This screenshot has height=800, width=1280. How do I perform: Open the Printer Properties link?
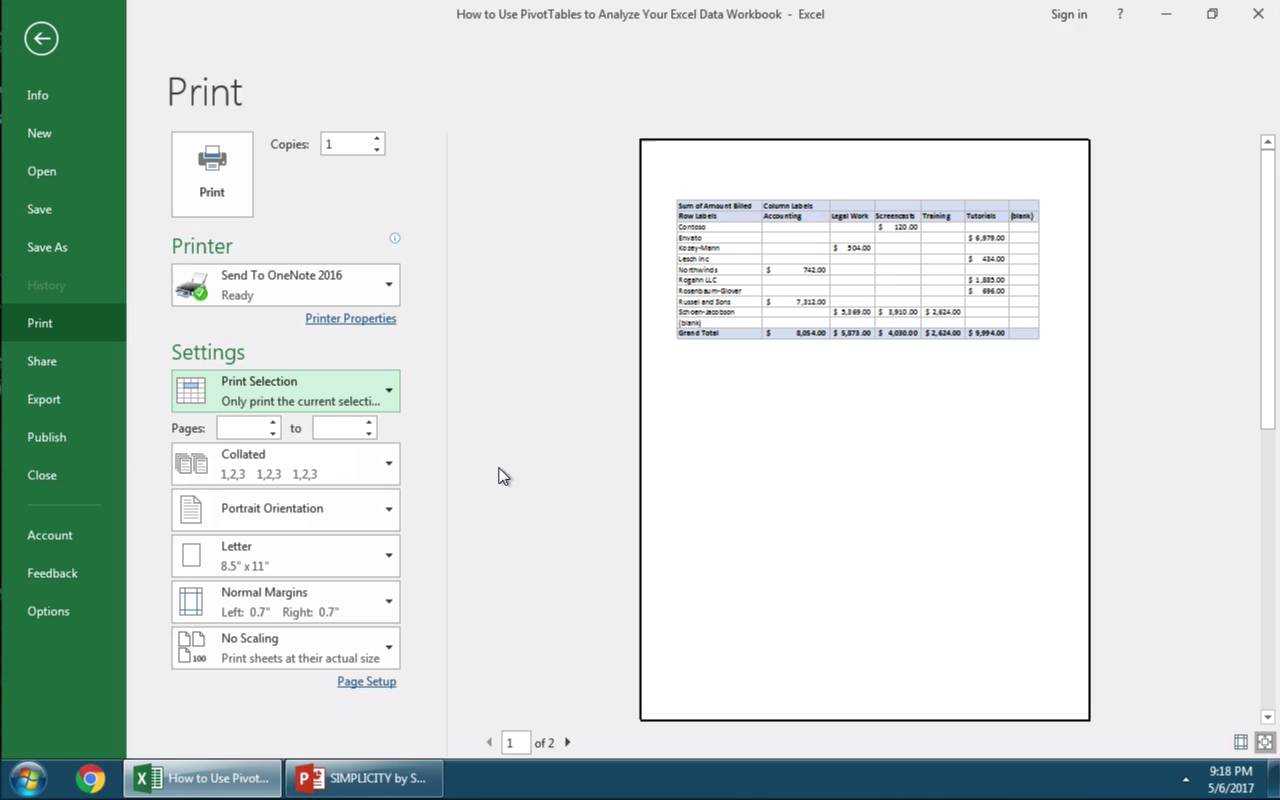tap(350, 318)
